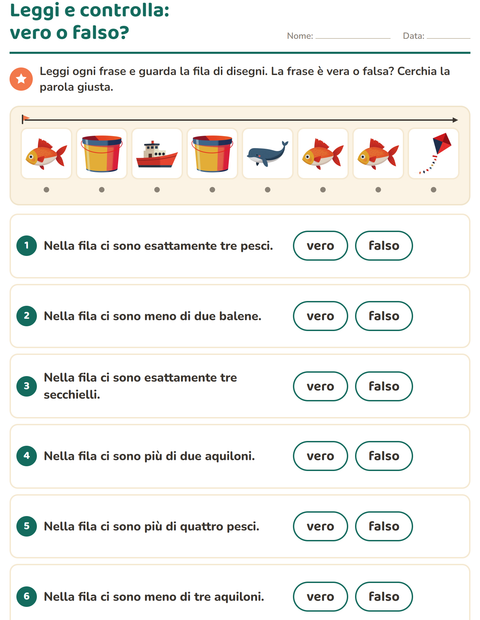Click the fish picture next to the kite
Screen dimensions: 480x620
[378, 153]
